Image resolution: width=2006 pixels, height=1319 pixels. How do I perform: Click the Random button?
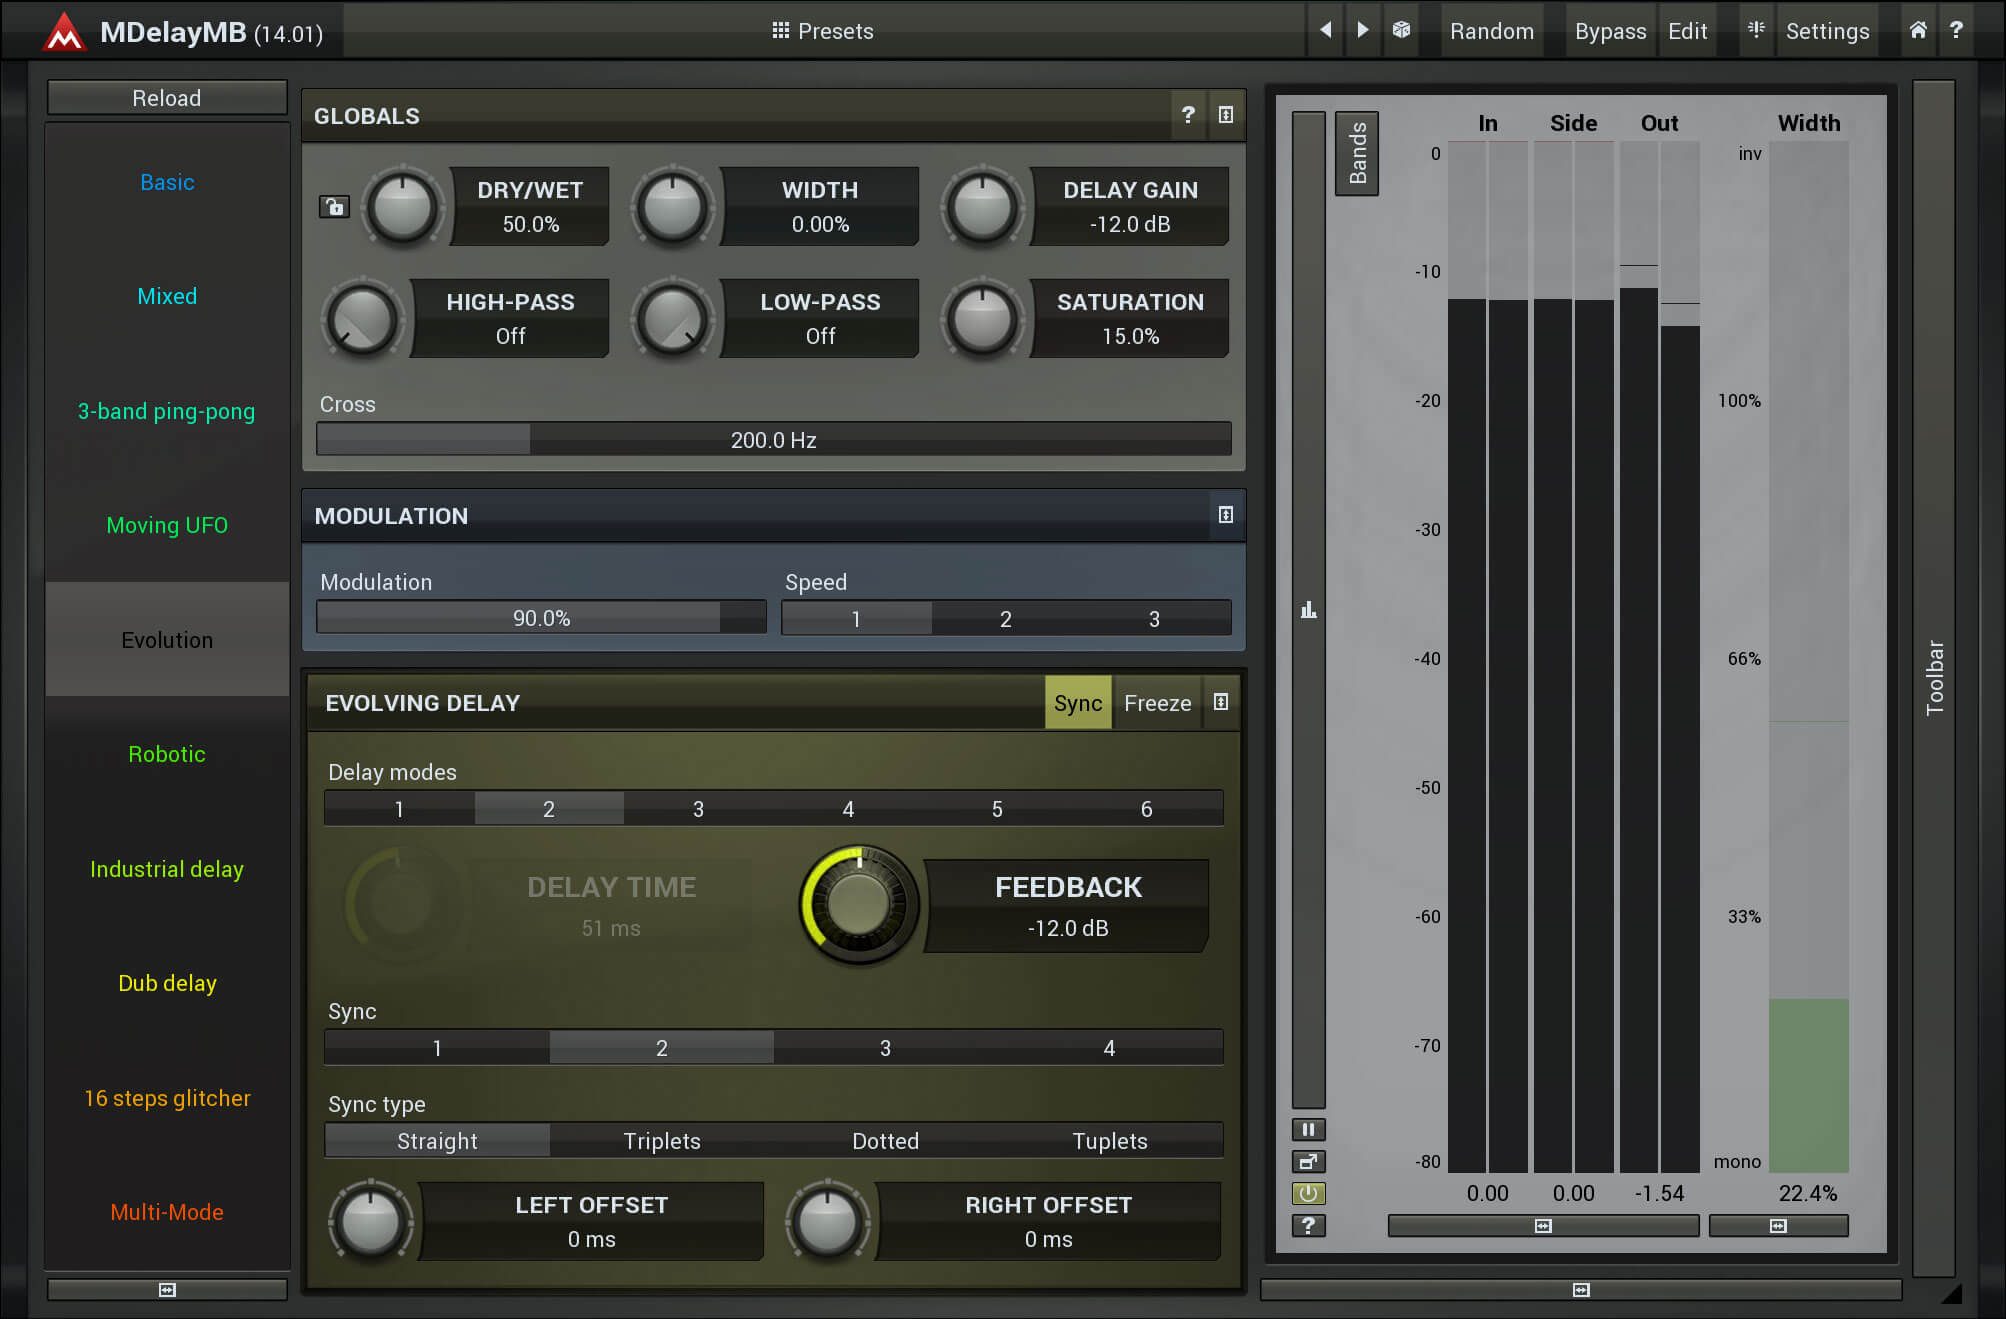tap(1492, 31)
